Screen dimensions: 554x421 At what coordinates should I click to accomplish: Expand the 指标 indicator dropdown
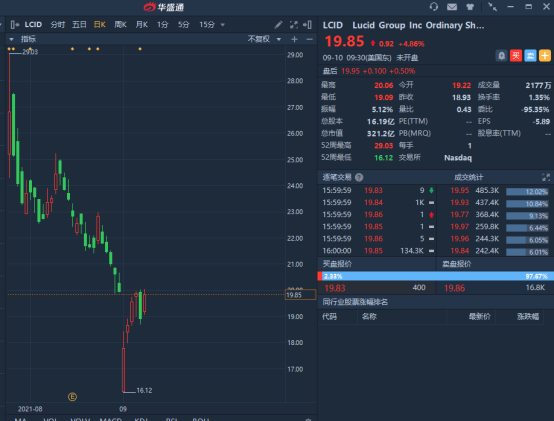coord(11,39)
